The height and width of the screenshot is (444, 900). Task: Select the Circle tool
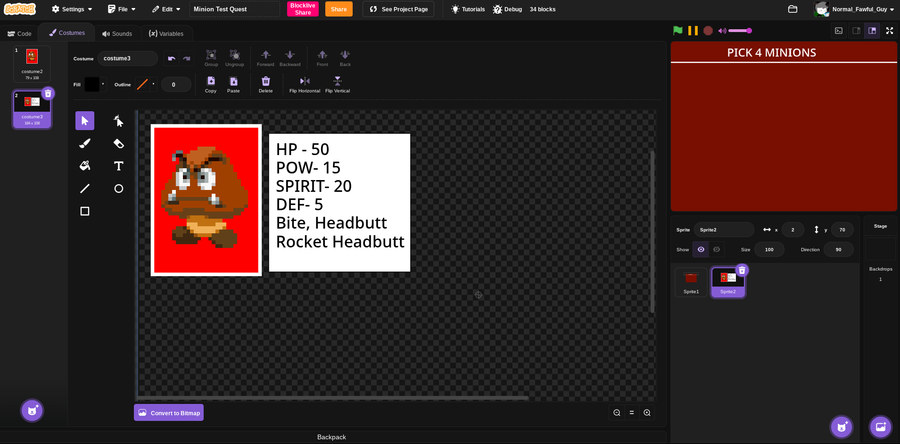coord(119,188)
